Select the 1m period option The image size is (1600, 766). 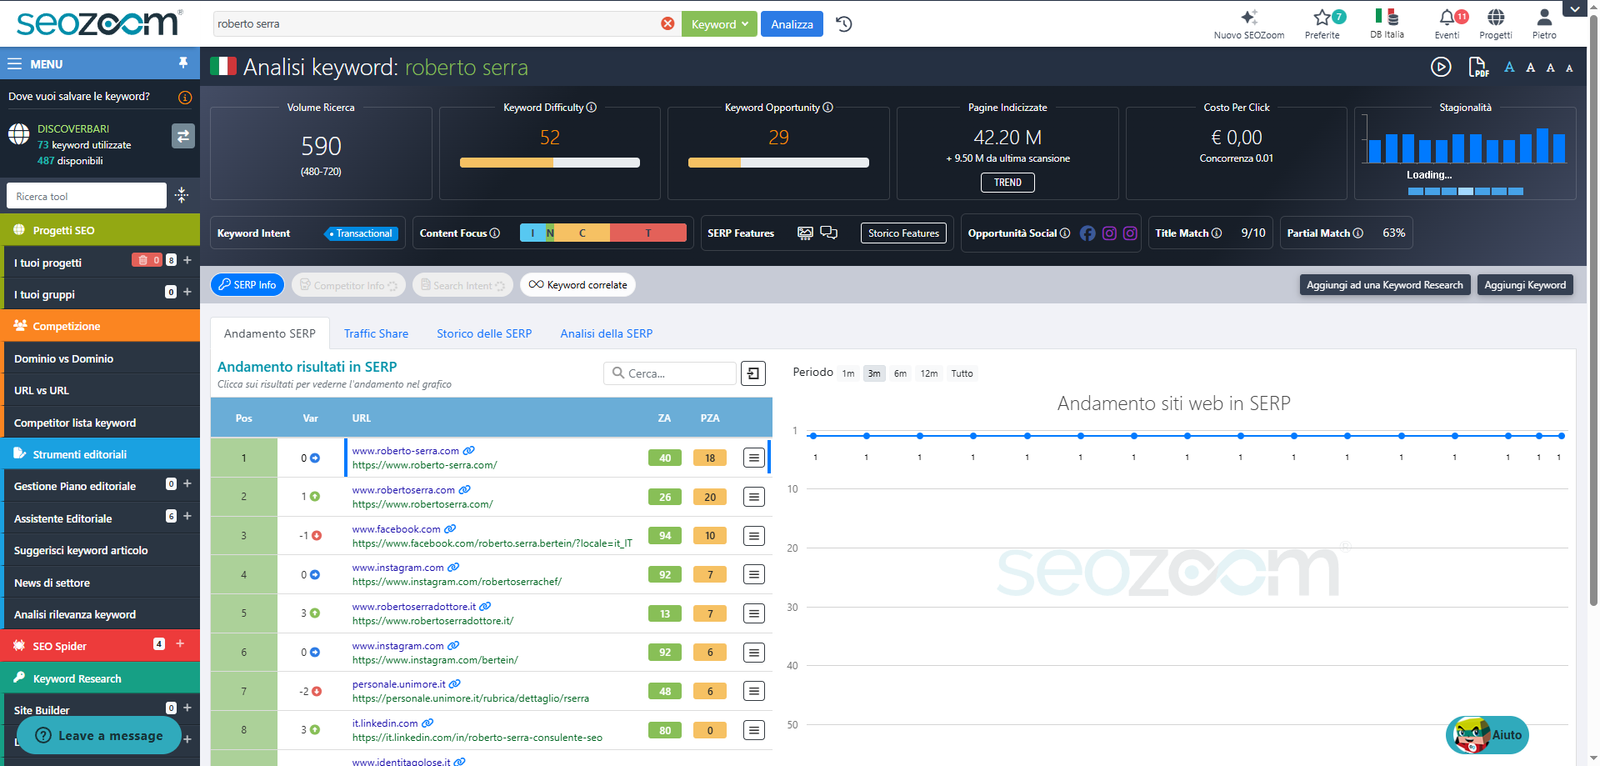coord(848,373)
